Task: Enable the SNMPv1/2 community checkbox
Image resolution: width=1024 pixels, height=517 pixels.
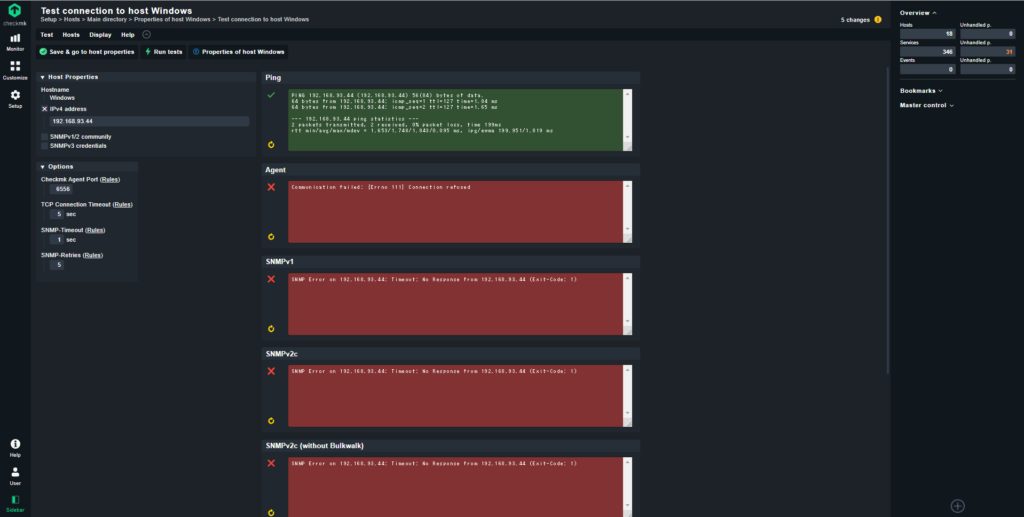Action: [x=44, y=137]
